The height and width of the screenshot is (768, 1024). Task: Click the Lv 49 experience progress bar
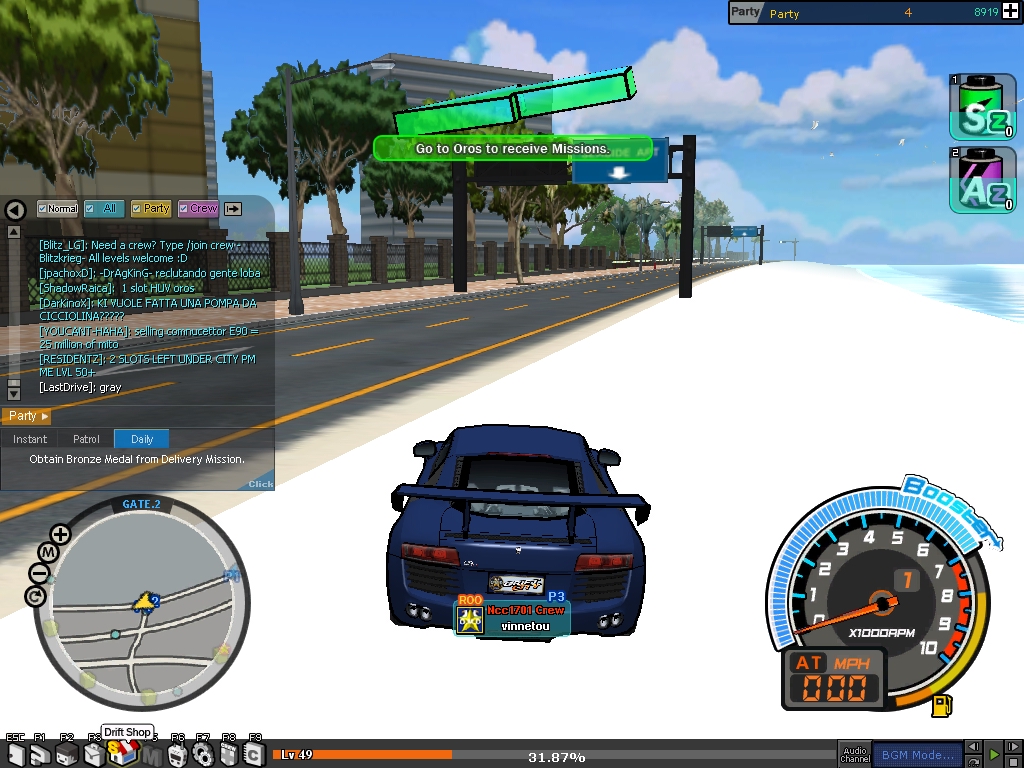pos(554,755)
